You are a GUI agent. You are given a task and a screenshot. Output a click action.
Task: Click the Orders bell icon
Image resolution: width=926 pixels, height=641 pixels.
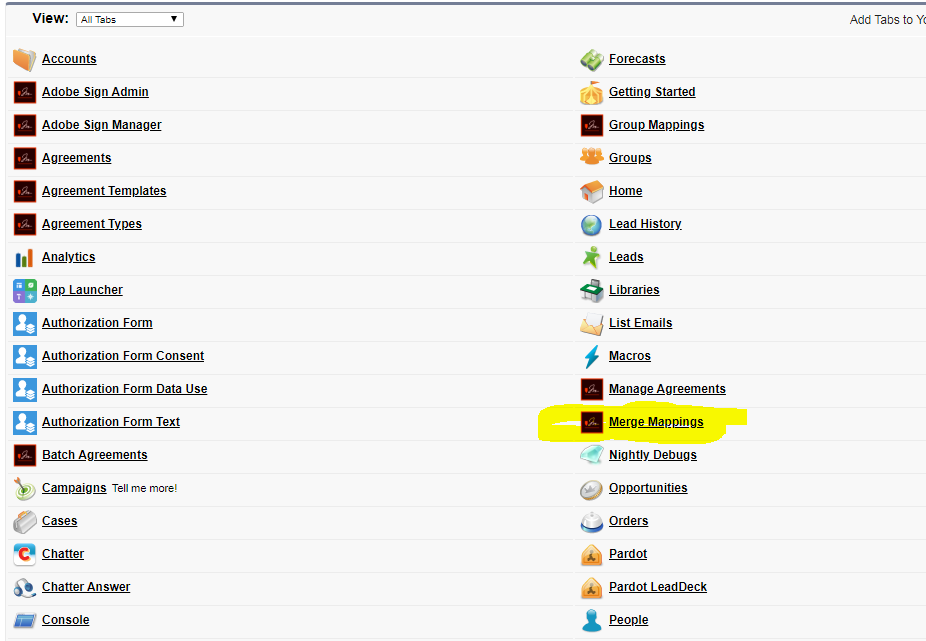[x=591, y=522]
